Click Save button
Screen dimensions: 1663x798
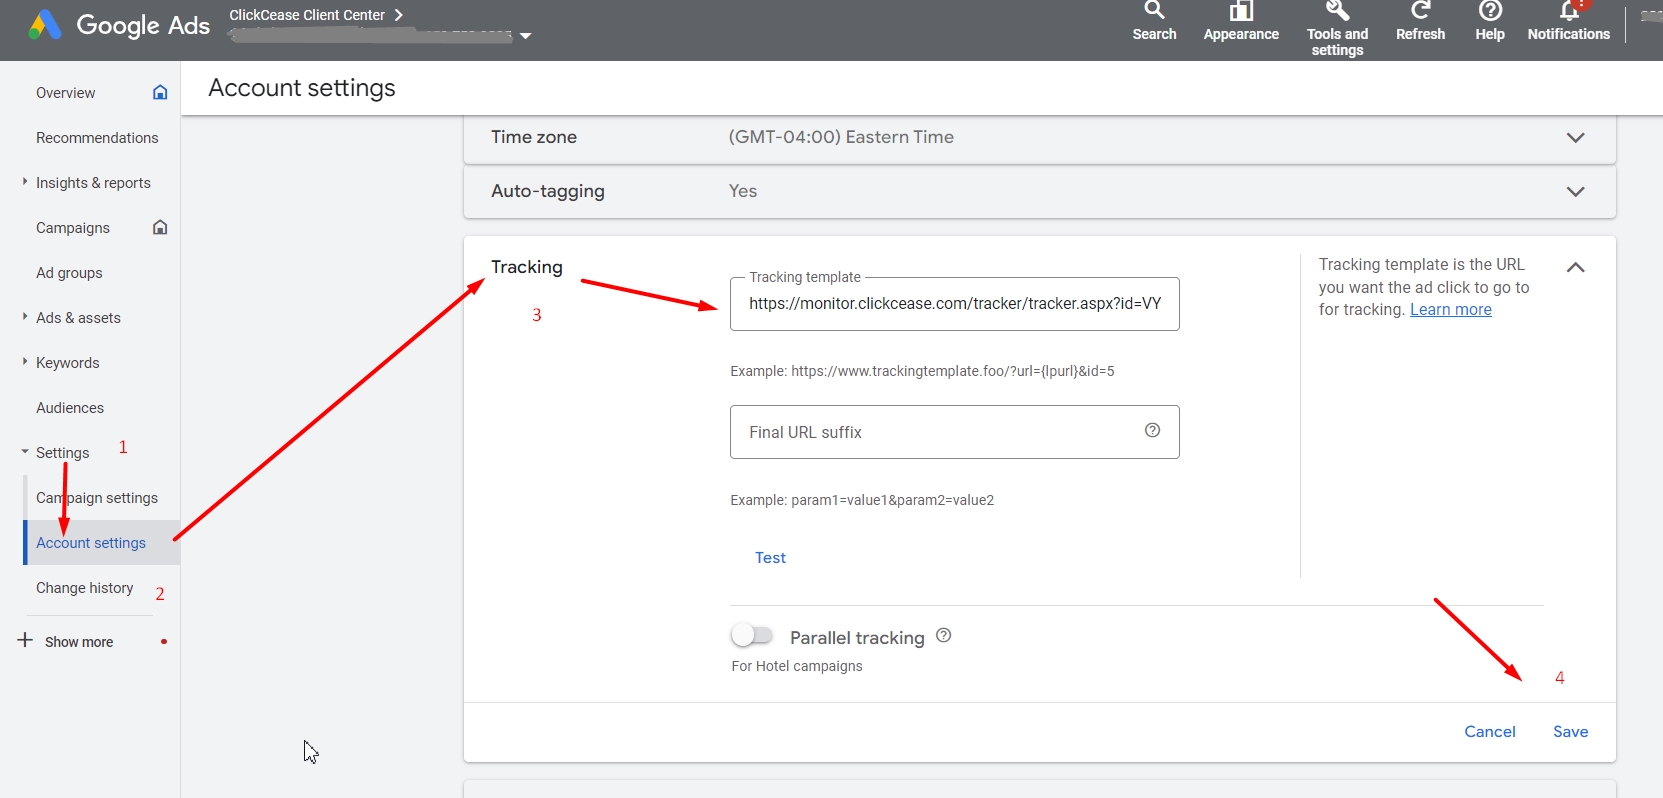pos(1570,732)
